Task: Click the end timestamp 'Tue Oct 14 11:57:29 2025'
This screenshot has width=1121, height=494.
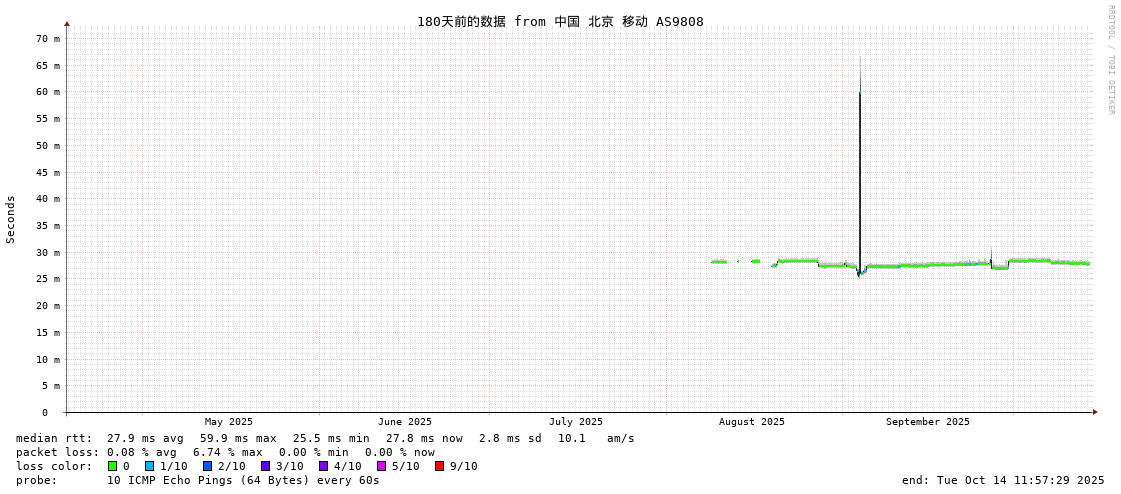Action: pyautogui.click(x=1022, y=480)
